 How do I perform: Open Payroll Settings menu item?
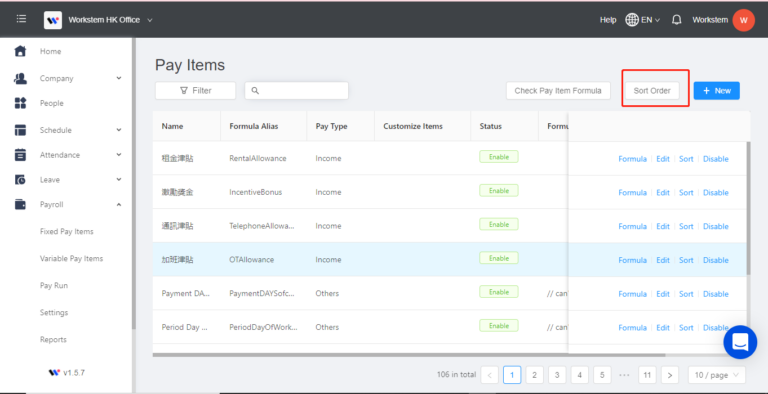point(54,312)
